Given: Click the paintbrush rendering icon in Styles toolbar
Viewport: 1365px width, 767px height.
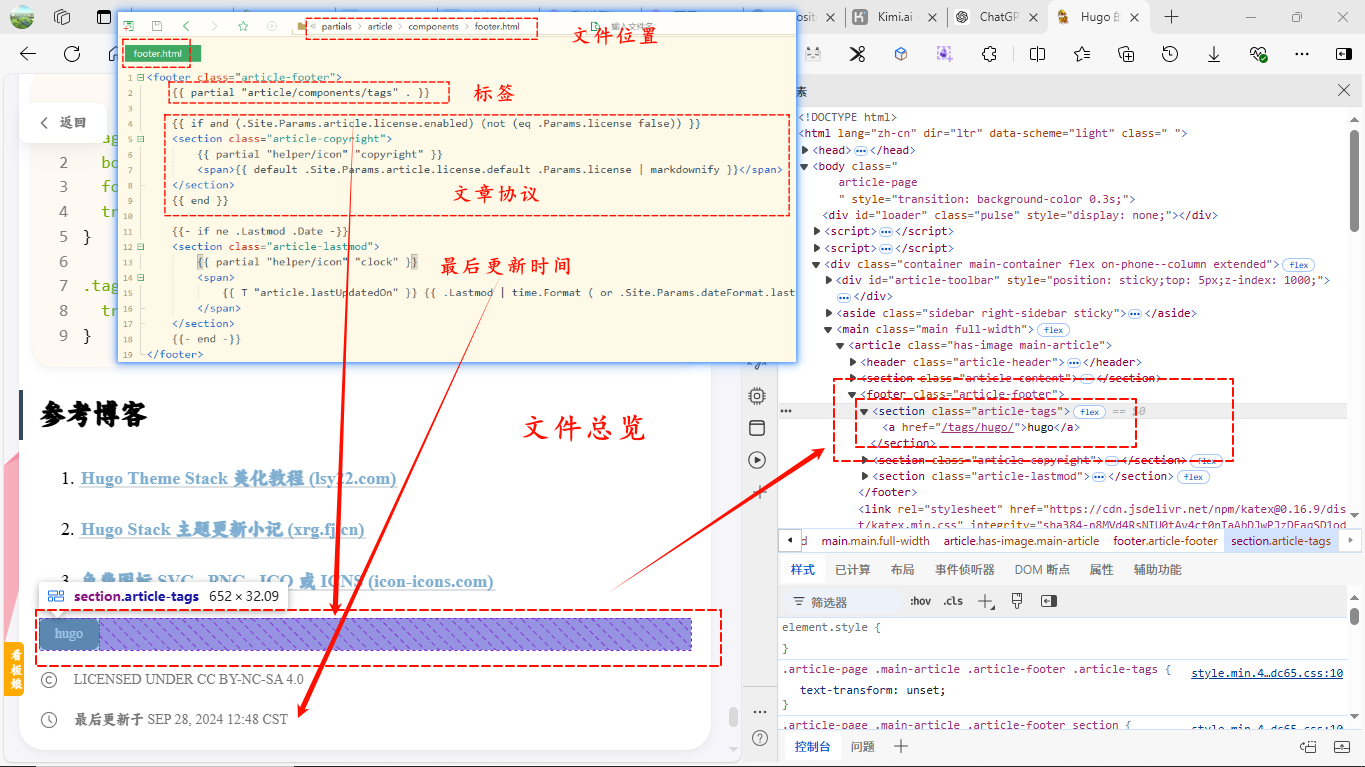Looking at the screenshot, I should pyautogui.click(x=1017, y=601).
